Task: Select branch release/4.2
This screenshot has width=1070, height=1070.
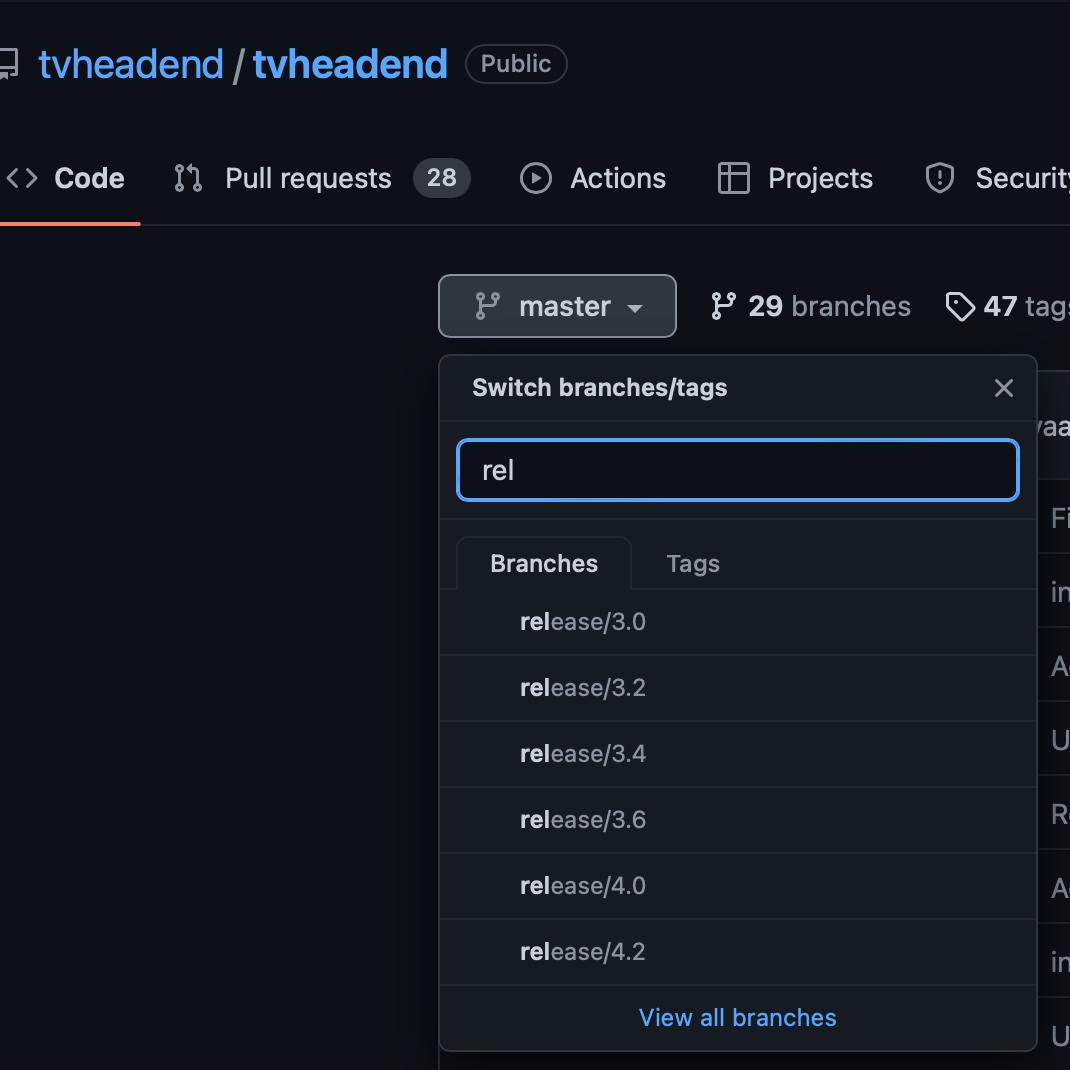Action: tap(738, 952)
